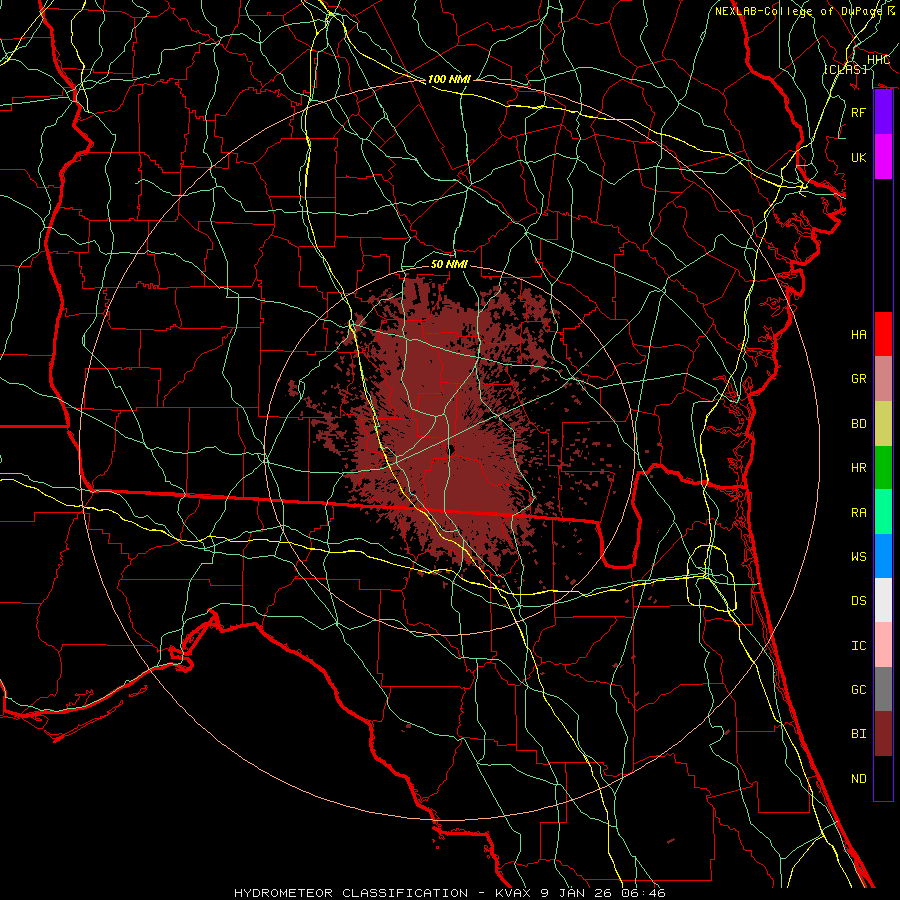The width and height of the screenshot is (900, 900).
Task: Click the BI legend label
Action: (859, 734)
